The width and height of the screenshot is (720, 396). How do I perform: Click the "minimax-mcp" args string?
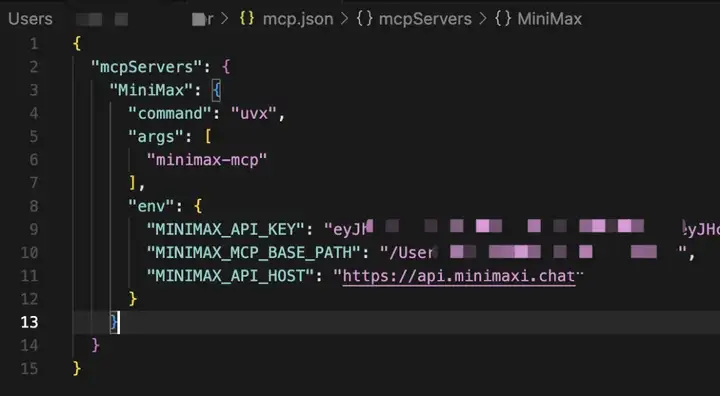pyautogui.click(x=207, y=160)
